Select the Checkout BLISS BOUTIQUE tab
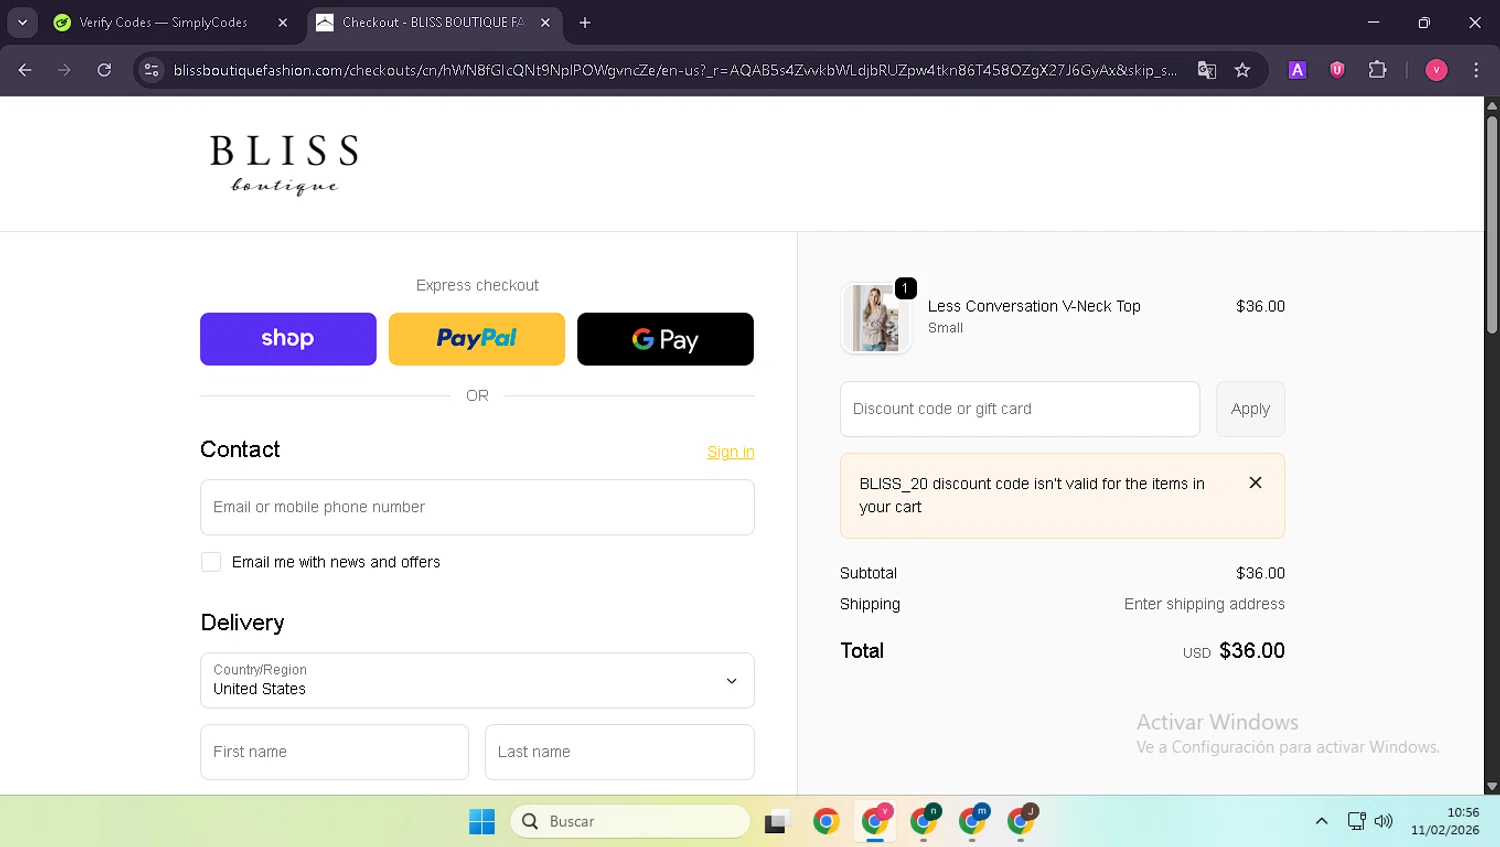This screenshot has width=1500, height=847. point(432,22)
